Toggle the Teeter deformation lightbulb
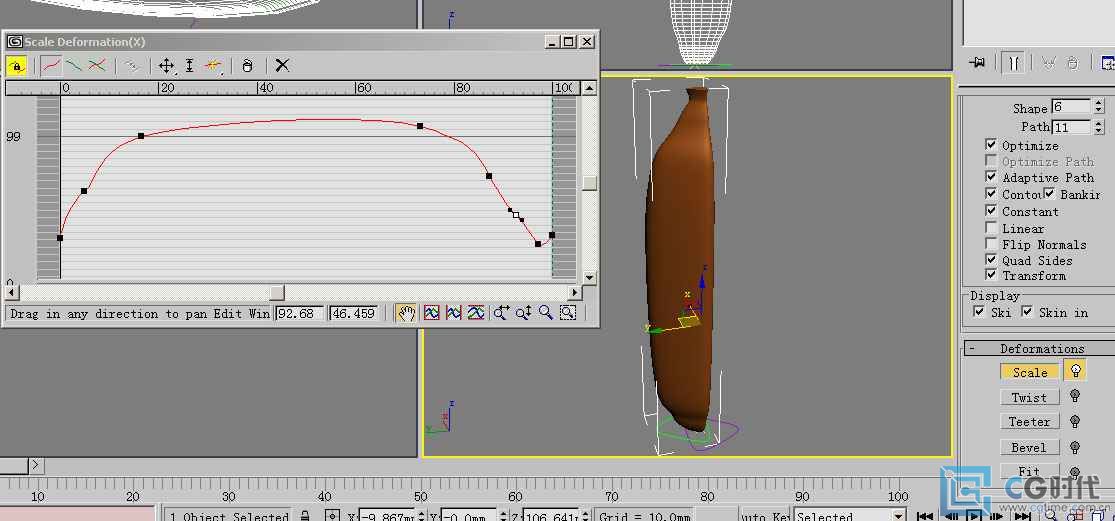The image size is (1115, 521). pyautogui.click(x=1075, y=421)
